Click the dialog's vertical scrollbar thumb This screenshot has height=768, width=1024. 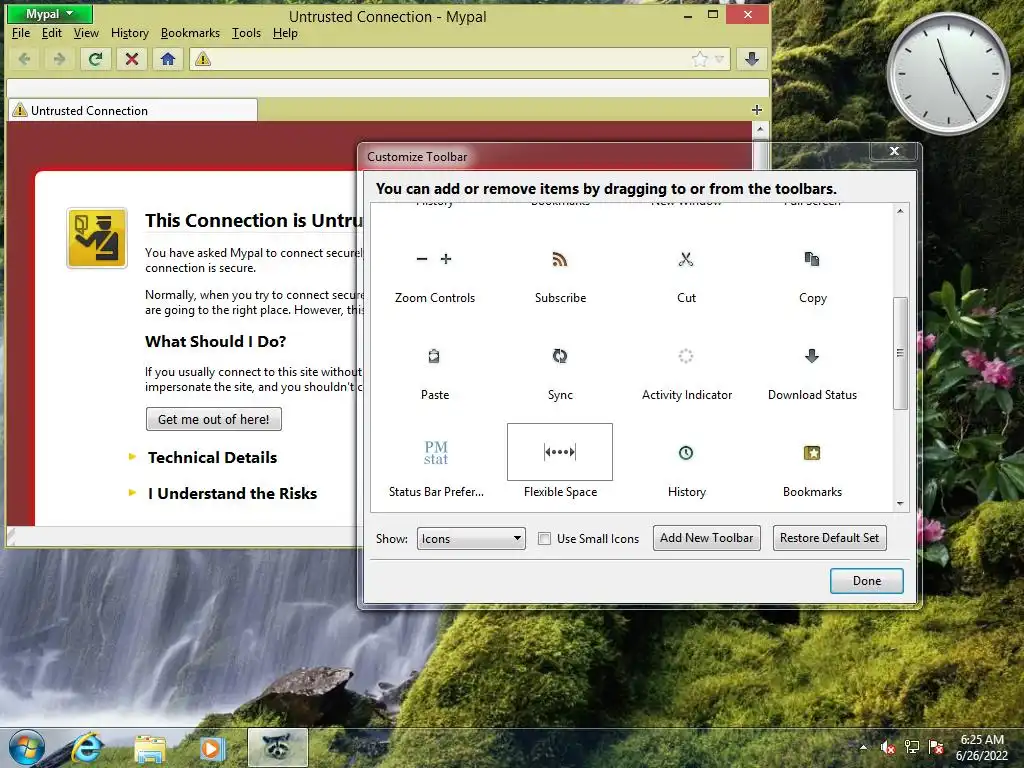[900, 353]
